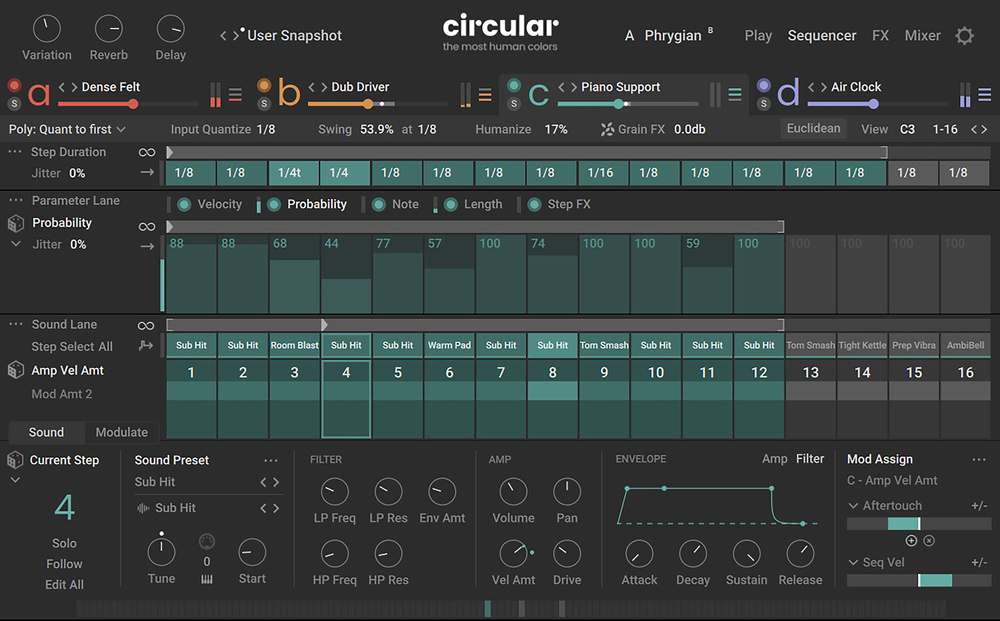Click the Current Step dice icon

point(15,460)
